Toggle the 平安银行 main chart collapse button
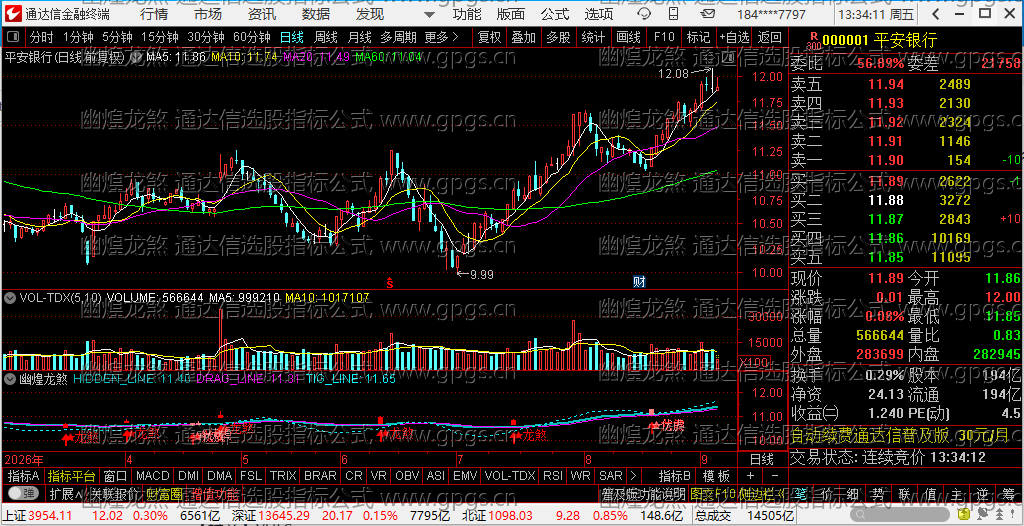 pos(137,57)
